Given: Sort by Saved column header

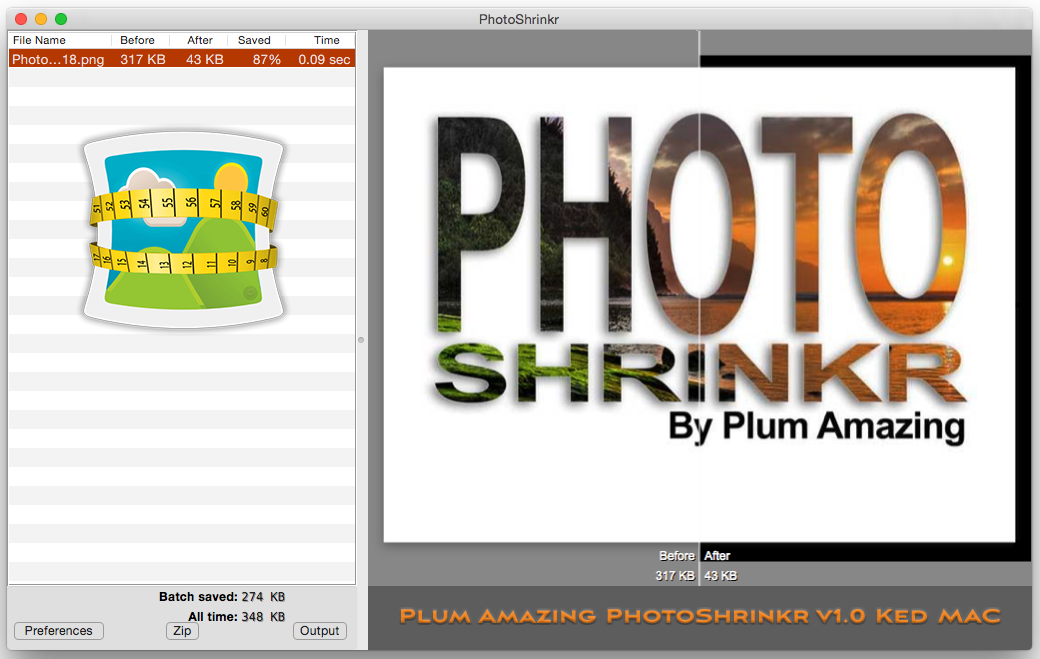Looking at the screenshot, I should click(x=256, y=40).
